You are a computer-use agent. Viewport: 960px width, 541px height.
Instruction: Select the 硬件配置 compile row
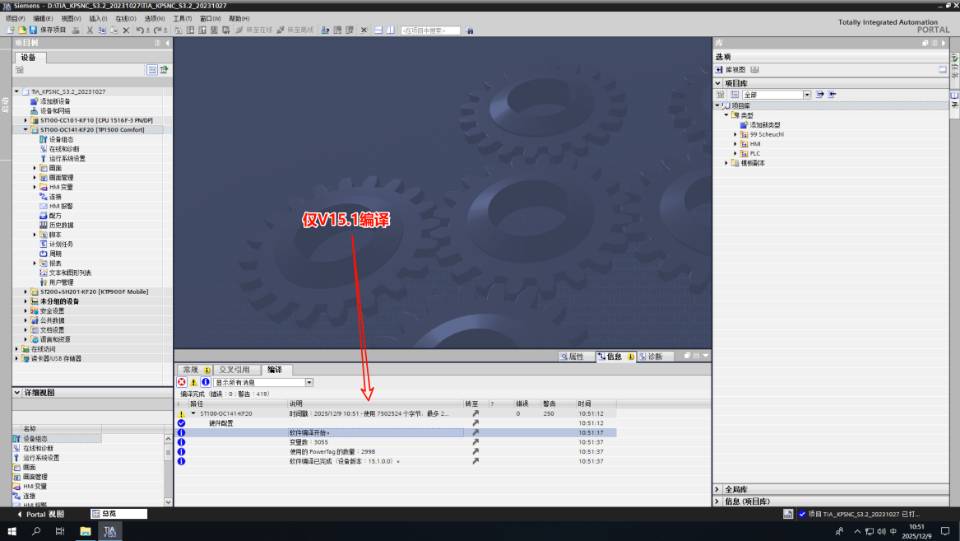tap(397, 423)
